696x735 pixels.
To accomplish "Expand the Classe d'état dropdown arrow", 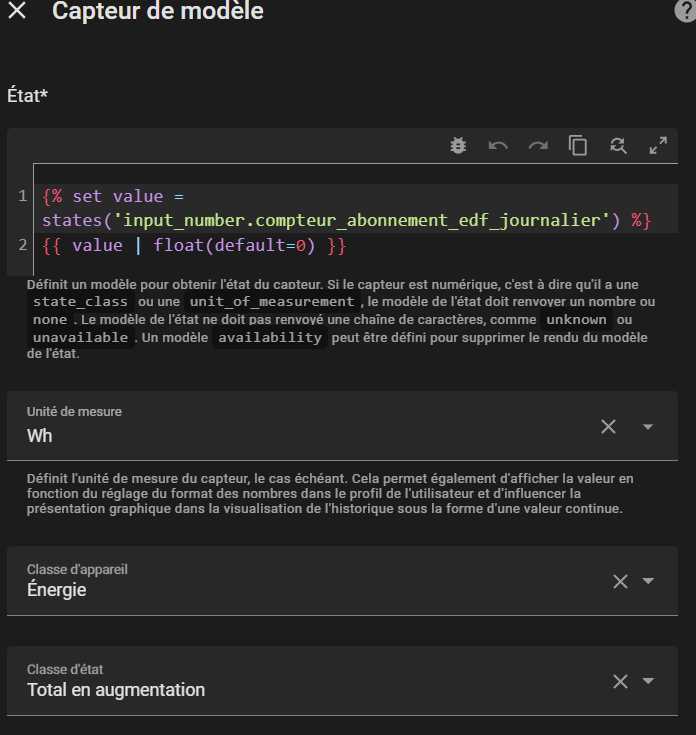I will (648, 681).
